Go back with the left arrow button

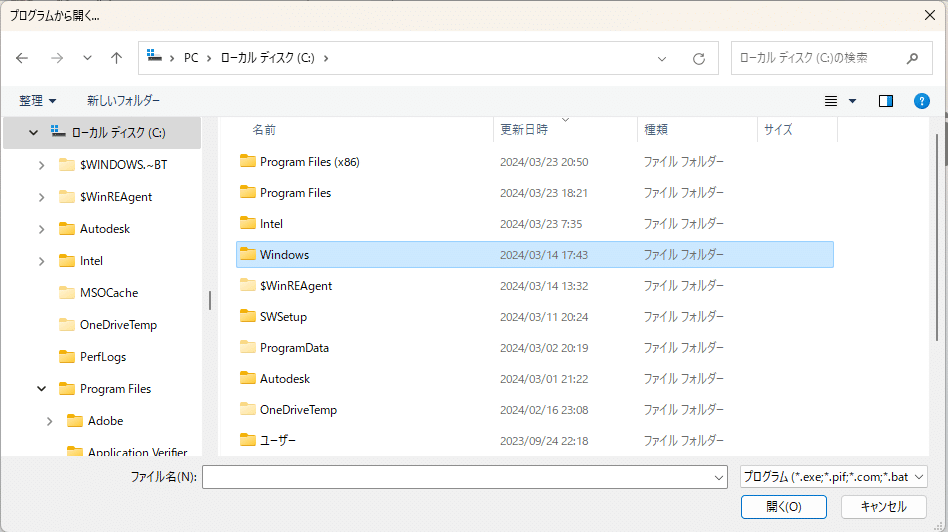[x=22, y=58]
